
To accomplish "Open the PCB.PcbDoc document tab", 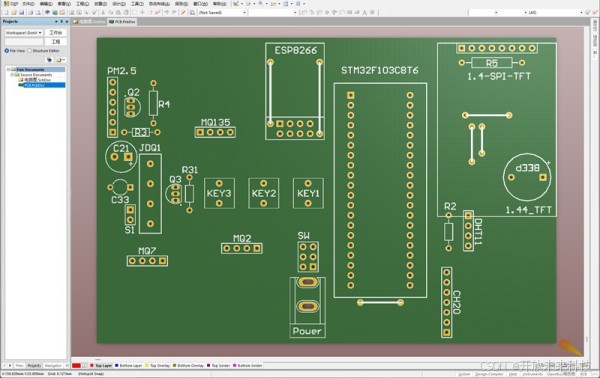I will click(122, 22).
